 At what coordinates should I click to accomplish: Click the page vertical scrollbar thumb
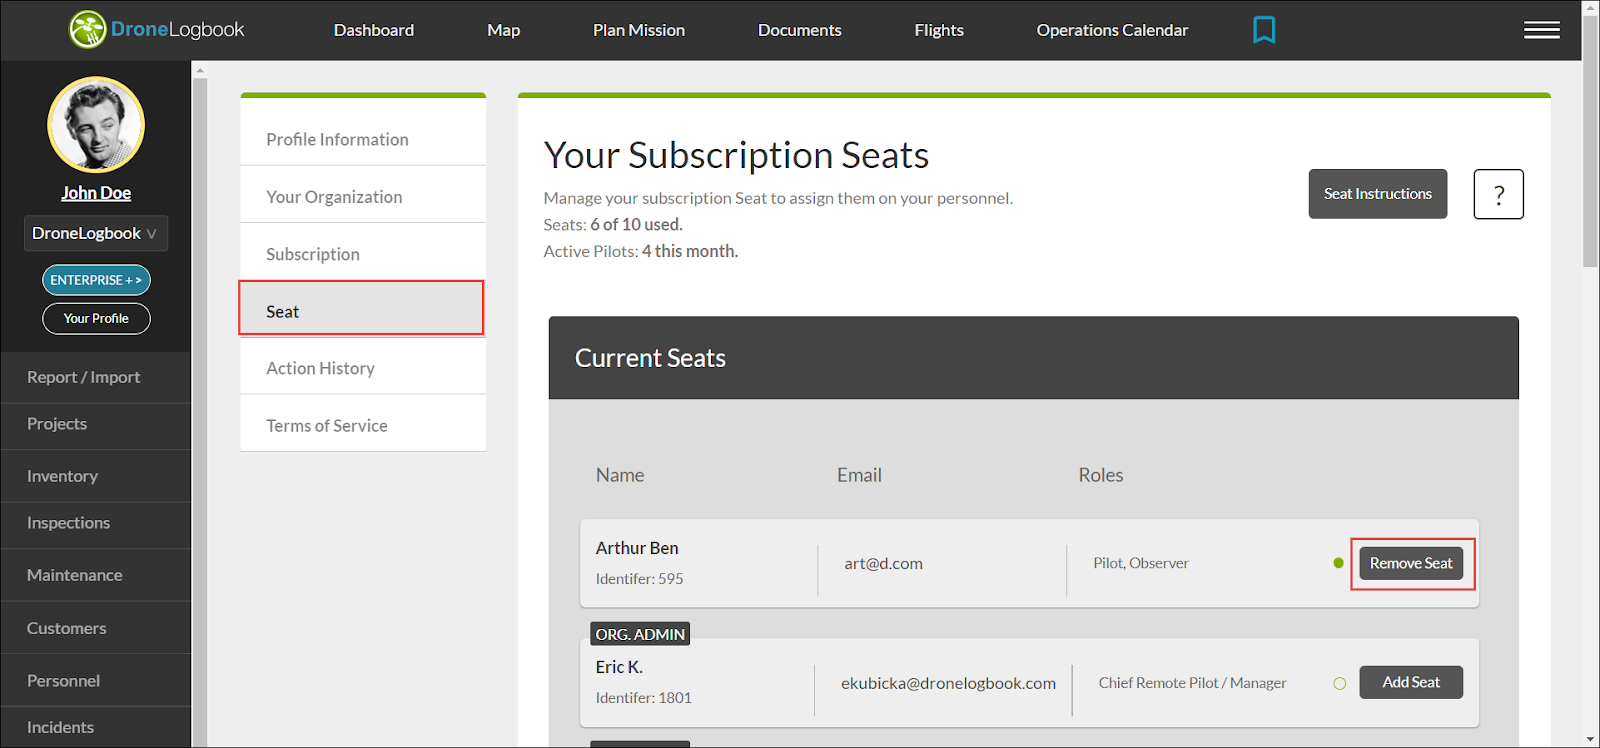click(1590, 140)
